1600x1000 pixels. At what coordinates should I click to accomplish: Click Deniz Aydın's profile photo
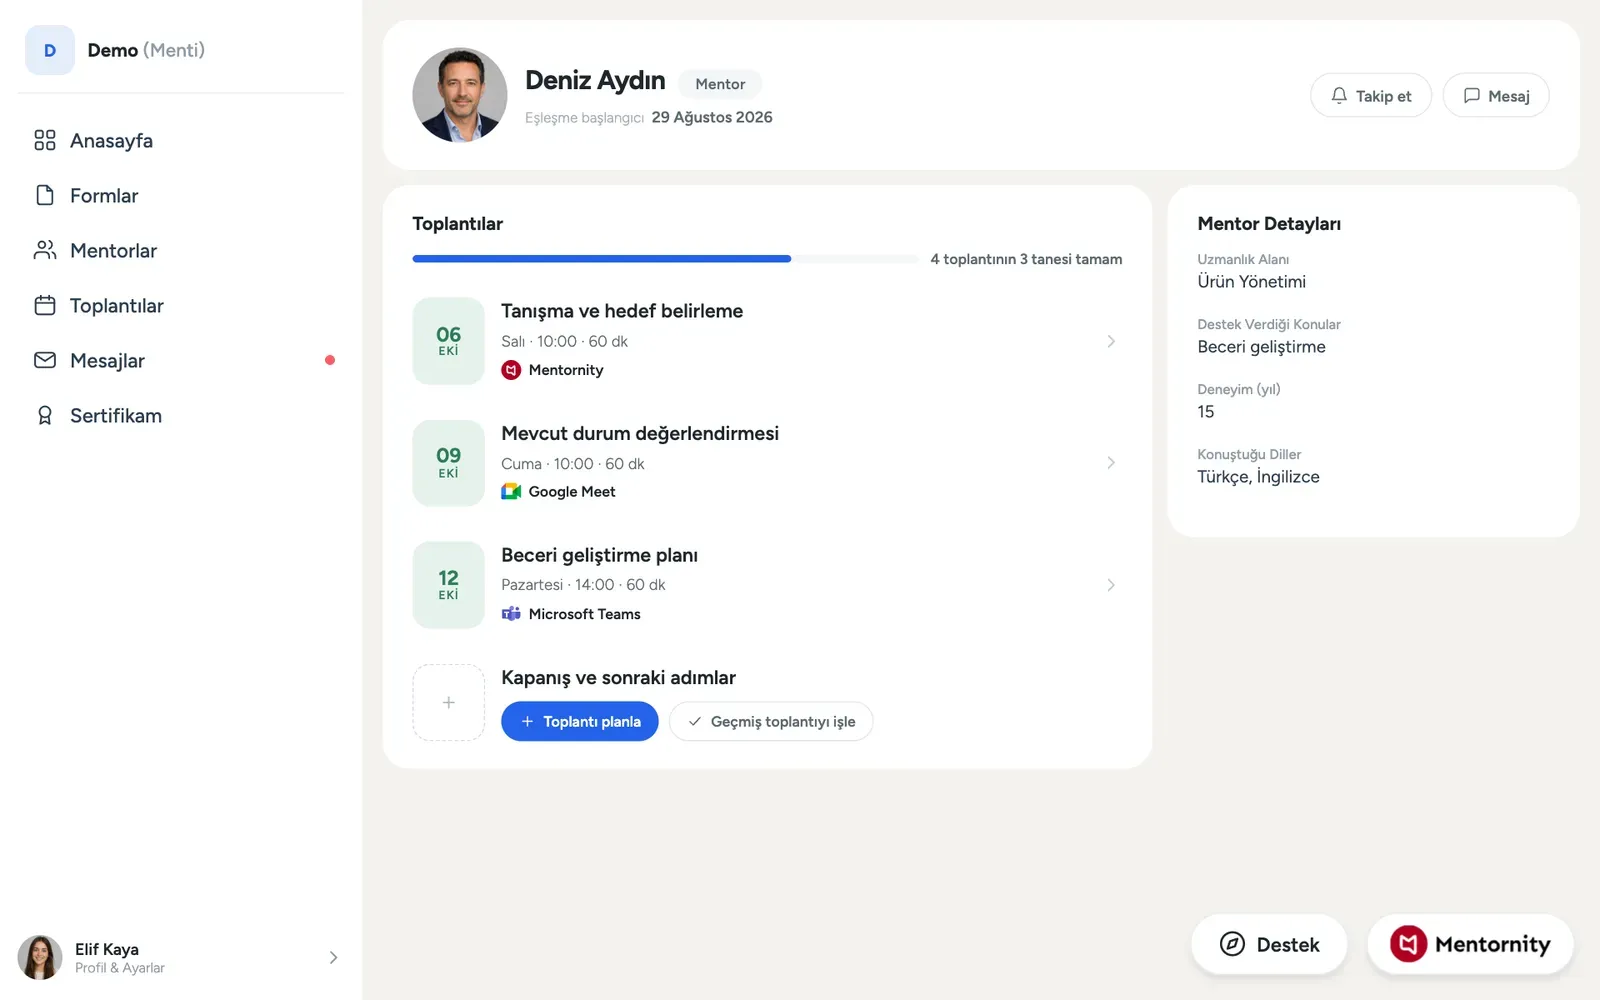pos(460,95)
